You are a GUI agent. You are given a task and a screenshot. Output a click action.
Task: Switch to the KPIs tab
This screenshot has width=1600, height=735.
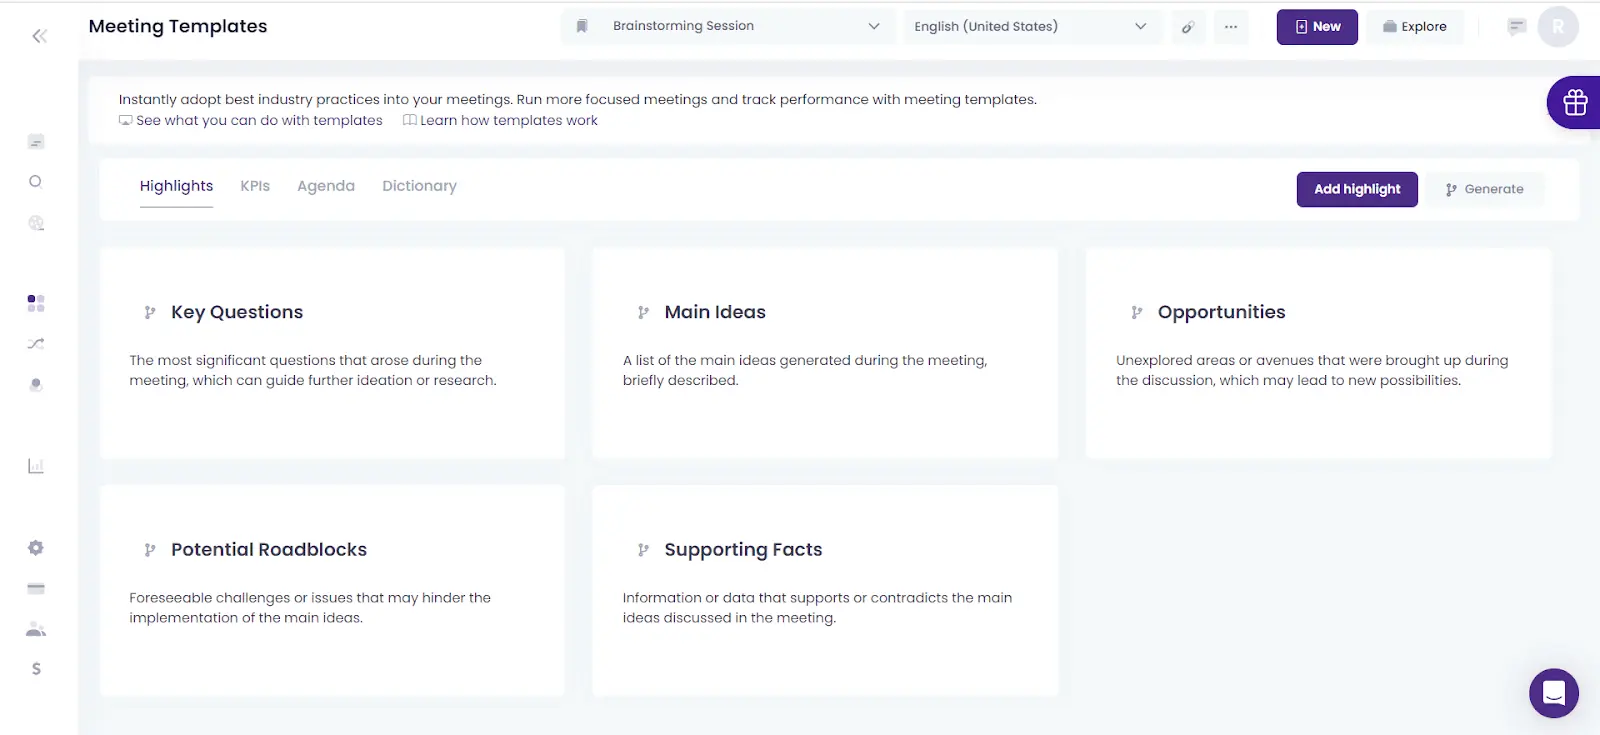tap(255, 186)
